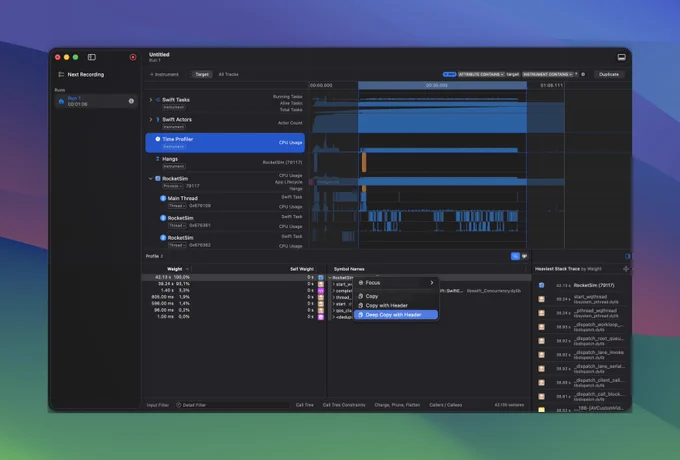Toggle the bottom detail pane icon

(x=621, y=57)
